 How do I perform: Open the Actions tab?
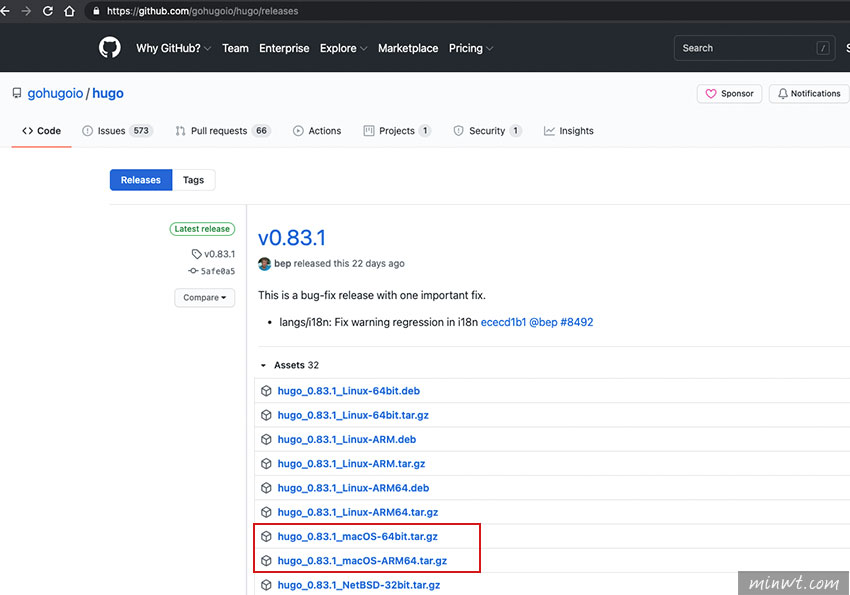point(317,131)
